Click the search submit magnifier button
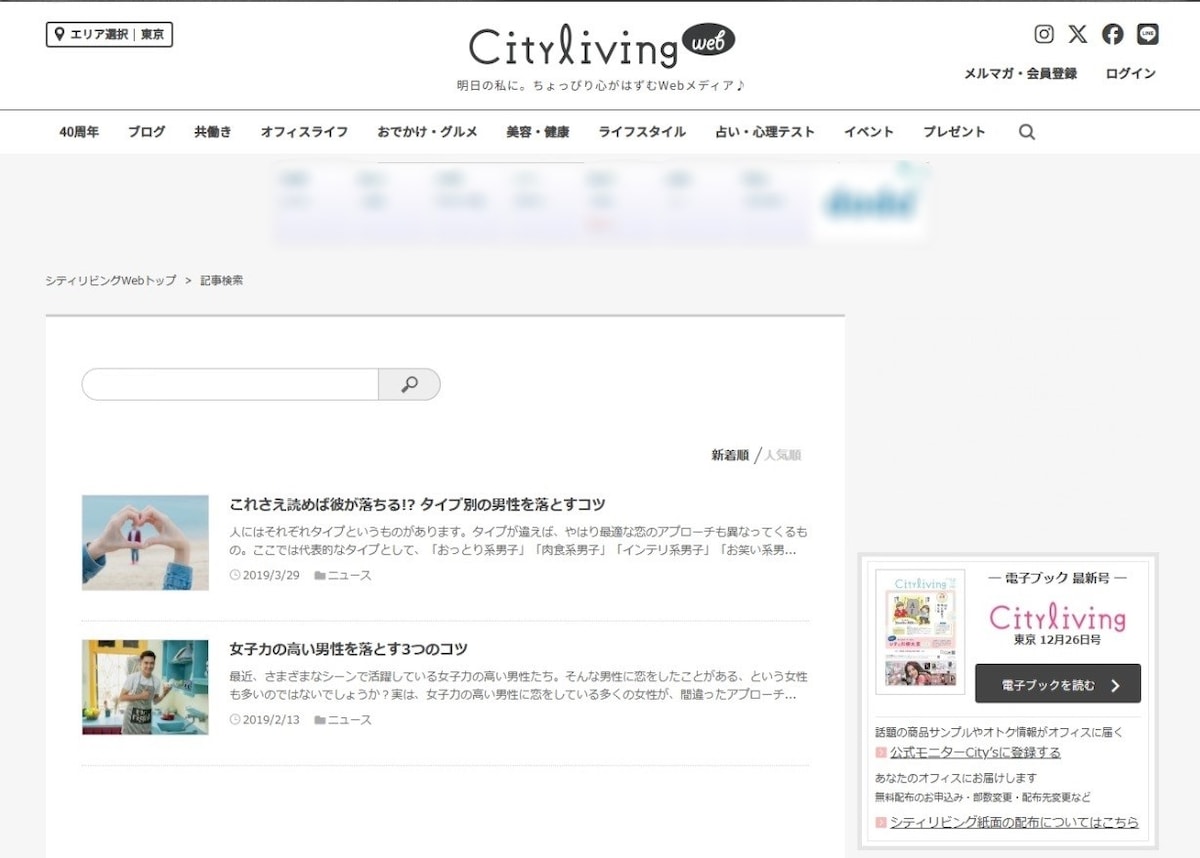 coord(409,384)
